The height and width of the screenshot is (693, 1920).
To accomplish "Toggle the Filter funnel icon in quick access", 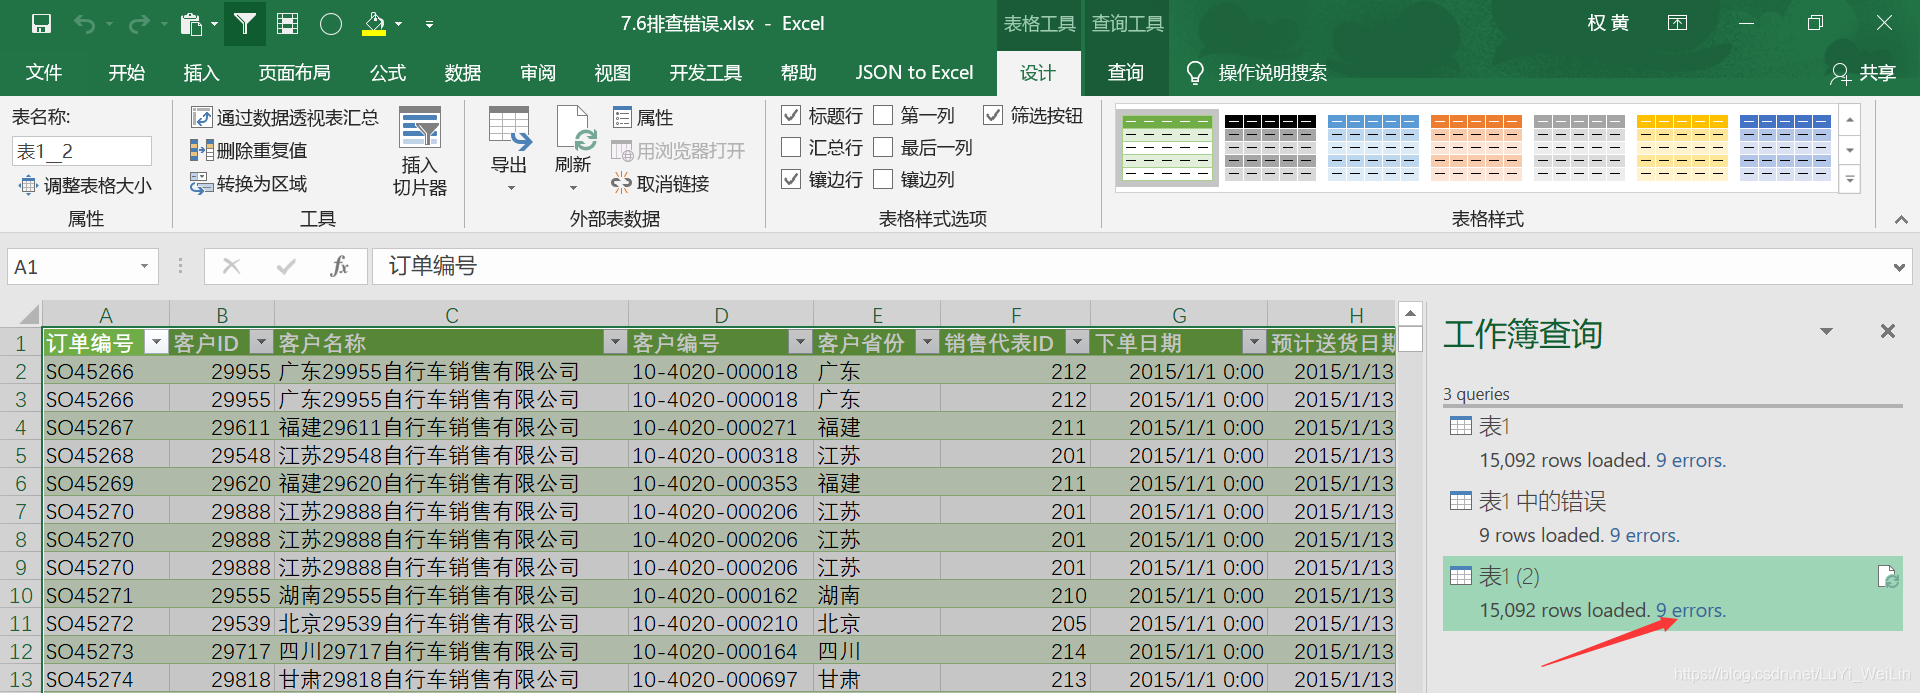I will 245,23.
